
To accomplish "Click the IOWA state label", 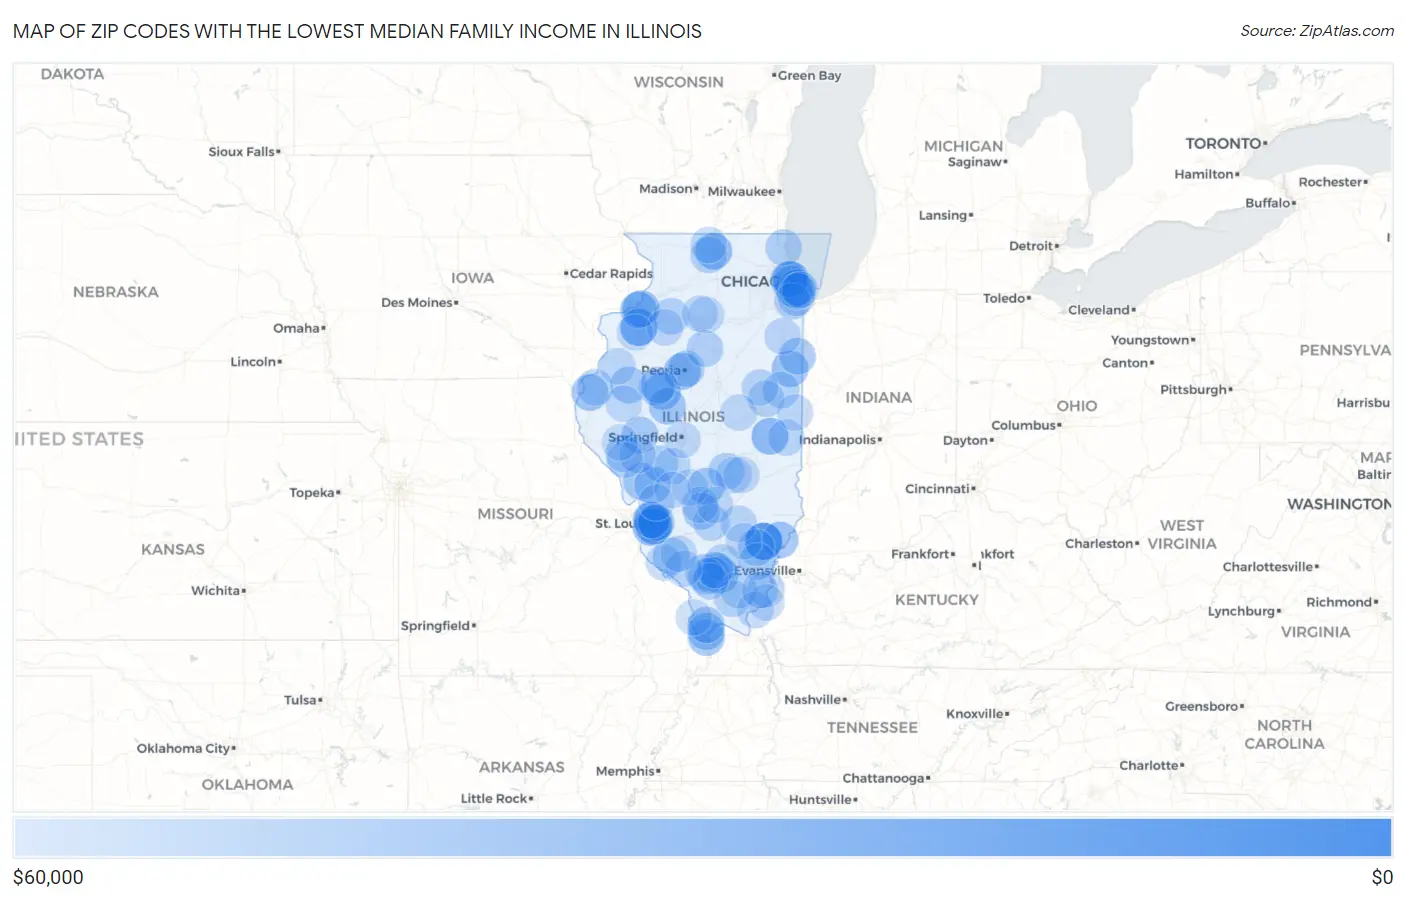I will [x=472, y=278].
